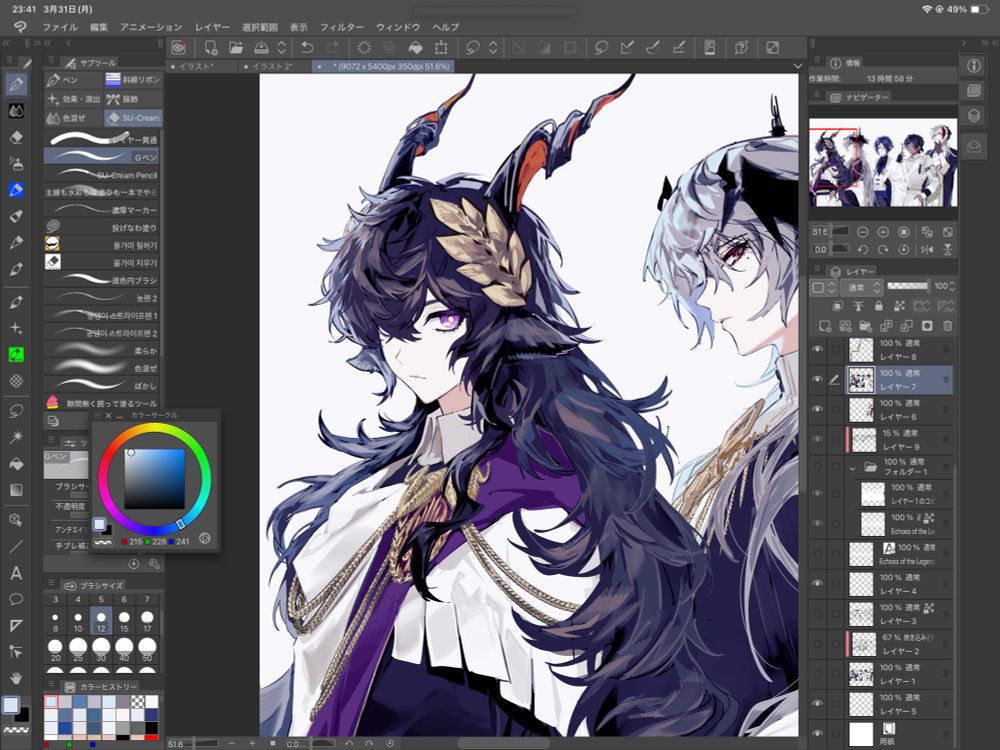Select the Hand move tool
This screenshot has height=750, width=1000.
click(x=17, y=678)
